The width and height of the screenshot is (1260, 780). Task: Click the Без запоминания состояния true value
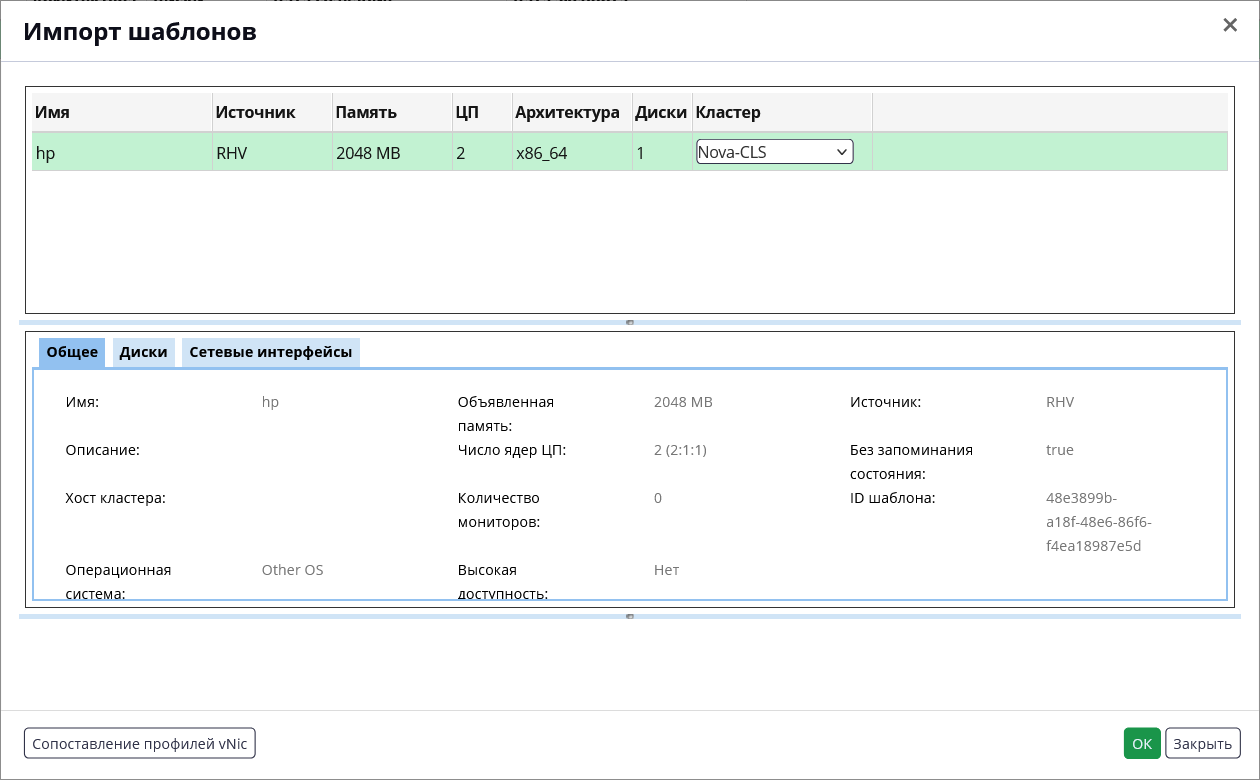click(x=1060, y=450)
